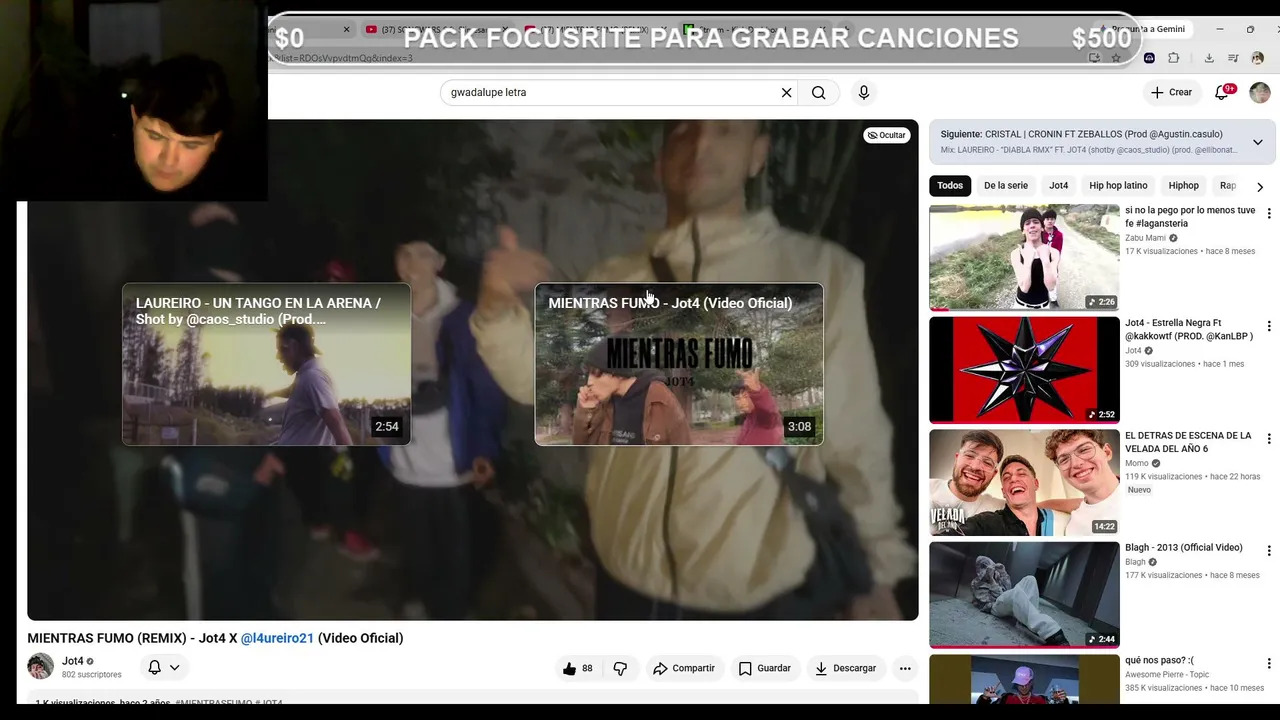Open the Velada del Año thumbnail

click(1024, 483)
